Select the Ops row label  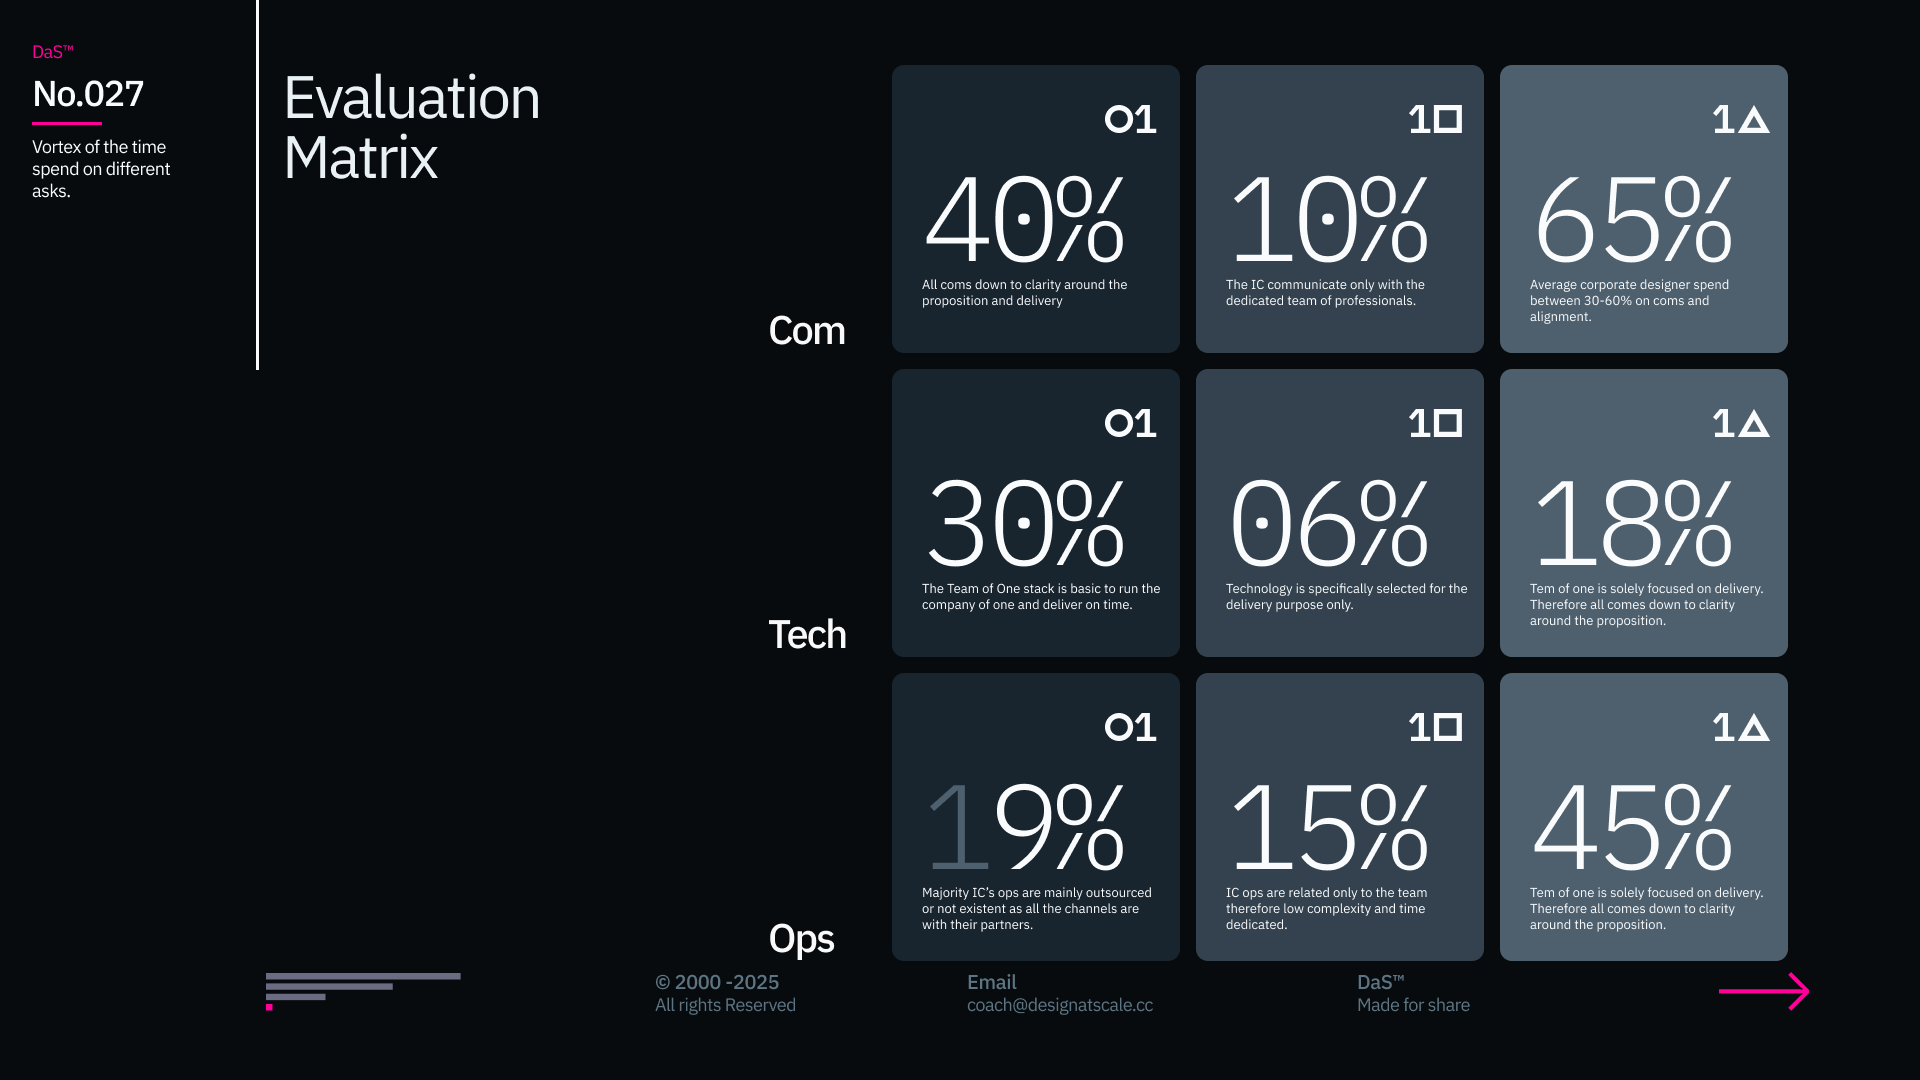coord(800,939)
